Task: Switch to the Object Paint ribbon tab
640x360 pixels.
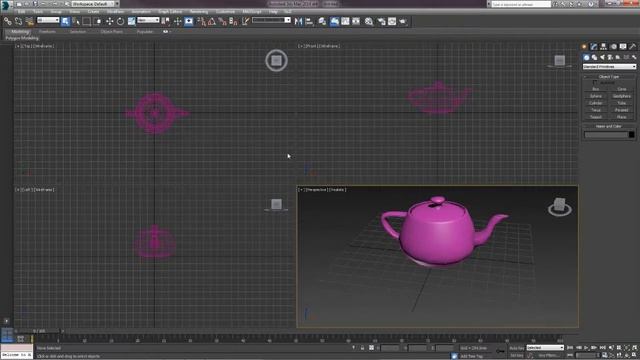Action: click(x=111, y=31)
